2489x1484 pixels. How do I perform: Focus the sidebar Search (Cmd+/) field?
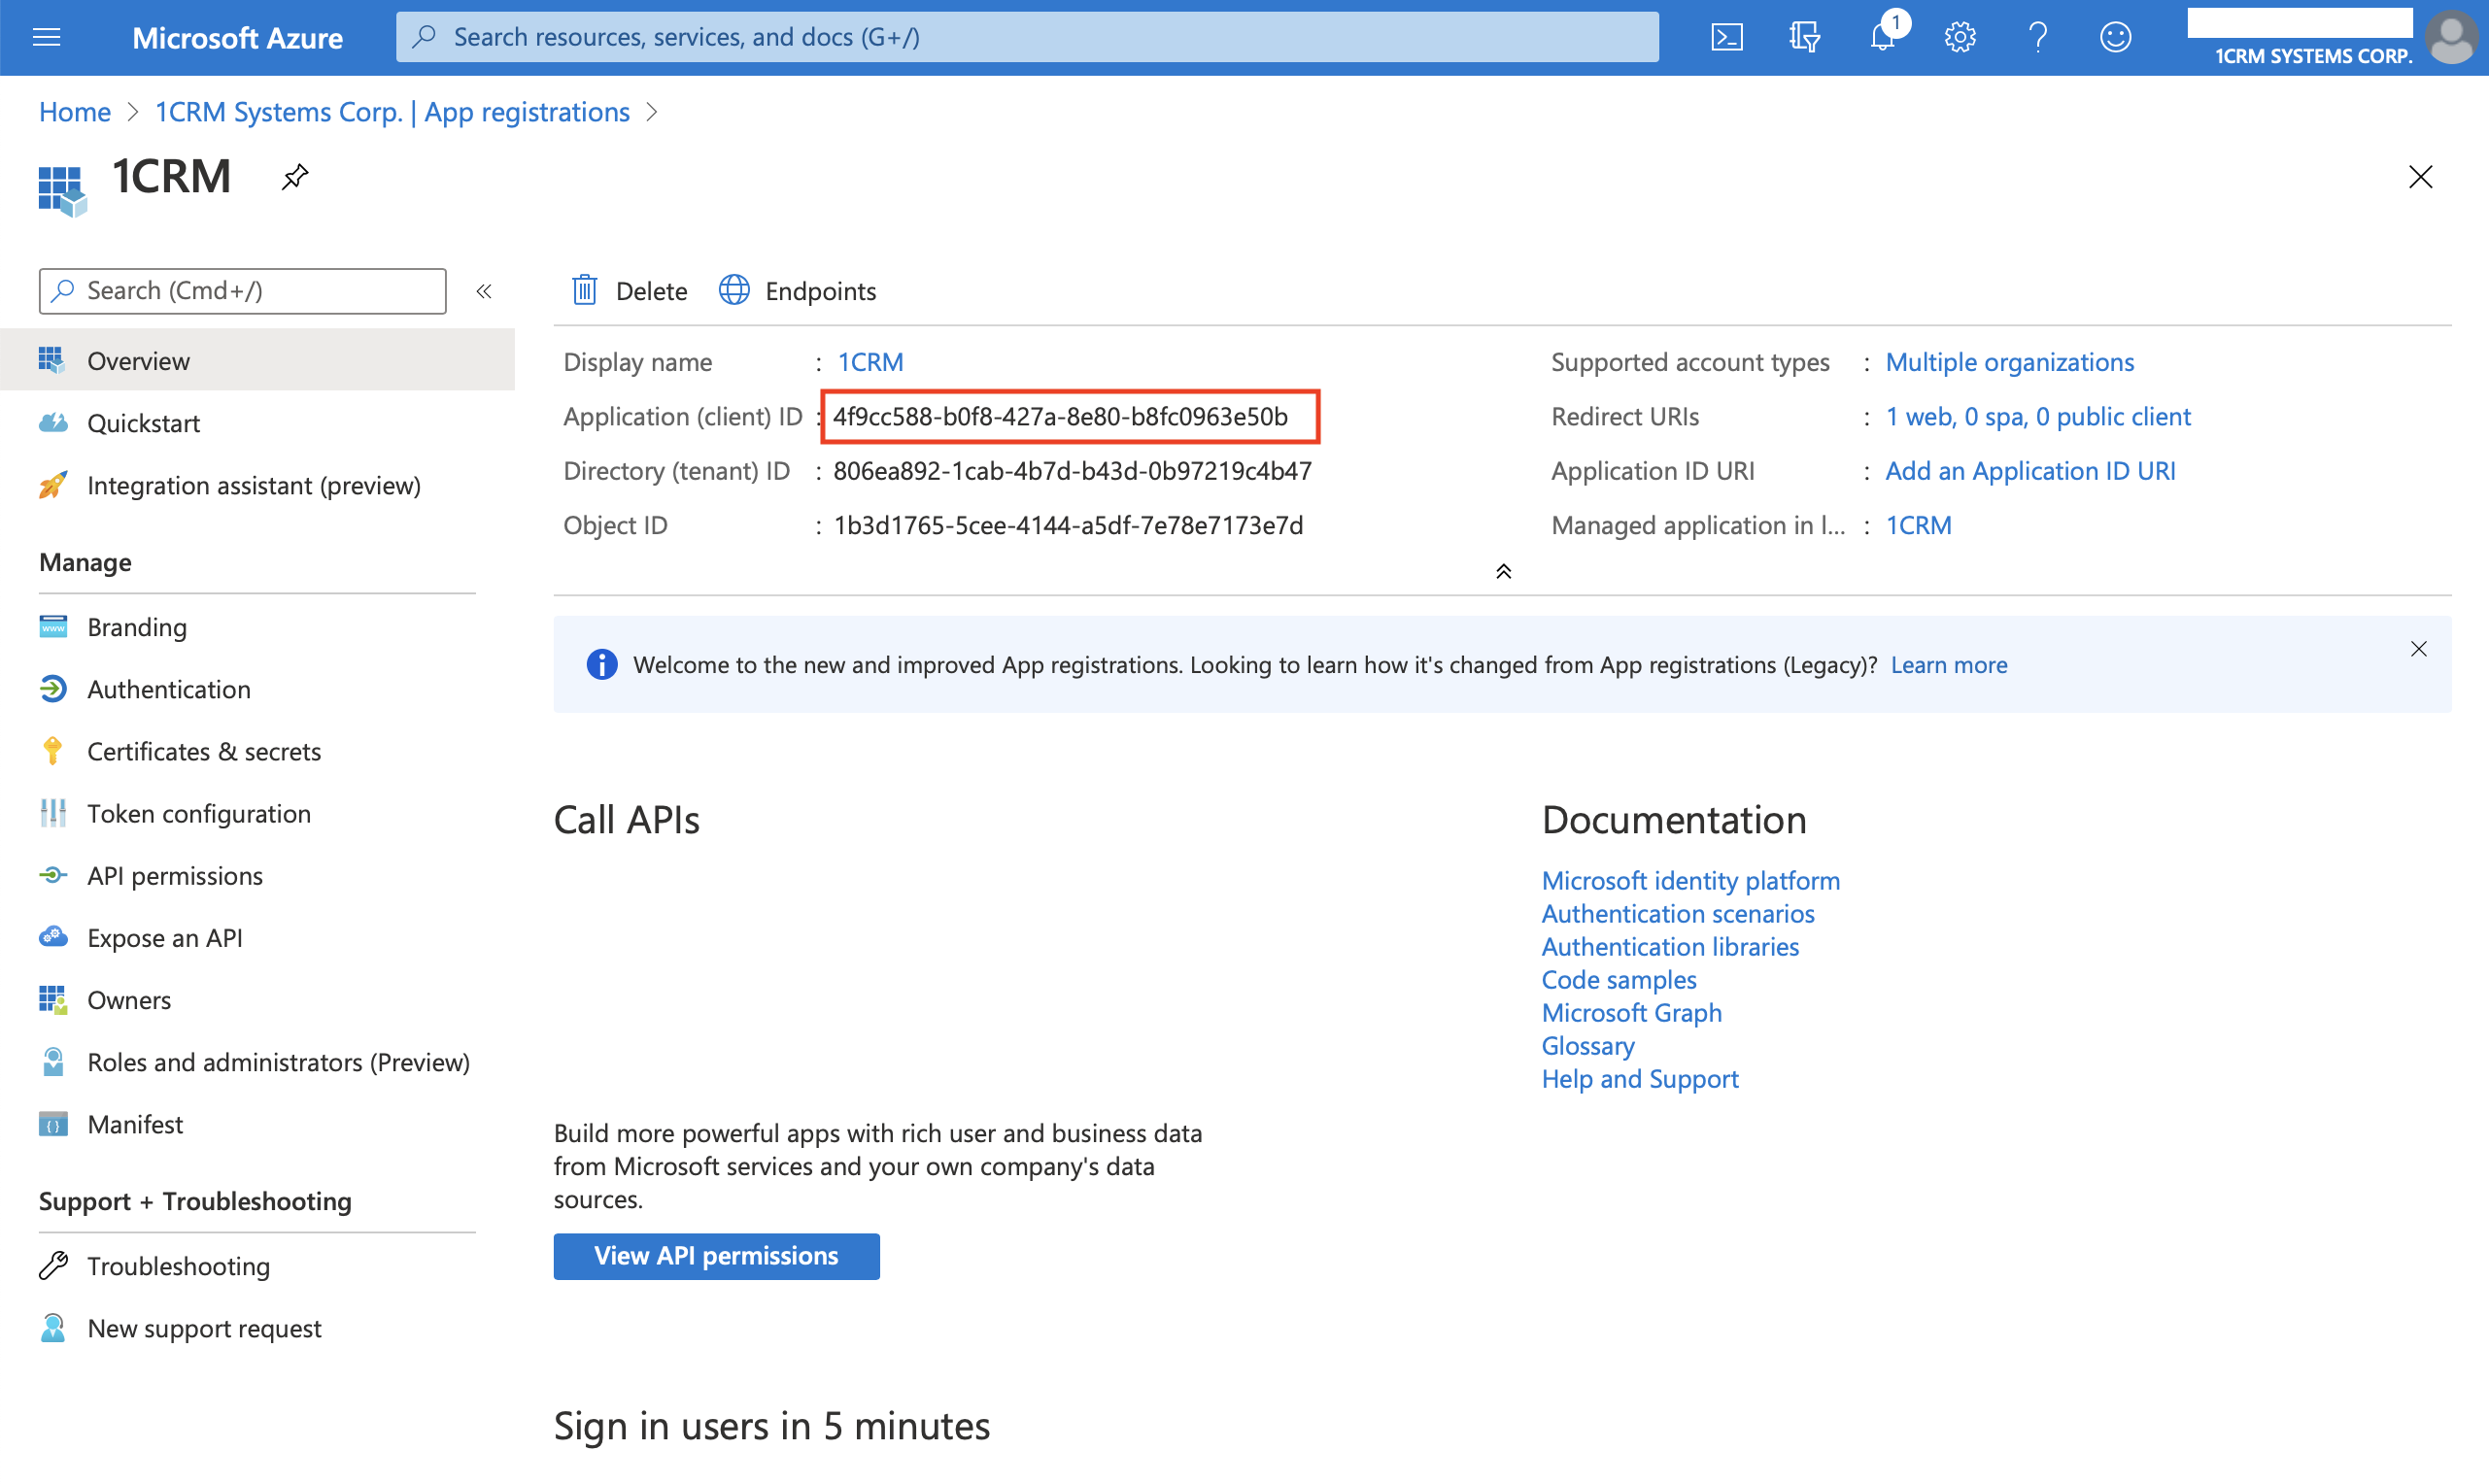pyautogui.click(x=243, y=291)
